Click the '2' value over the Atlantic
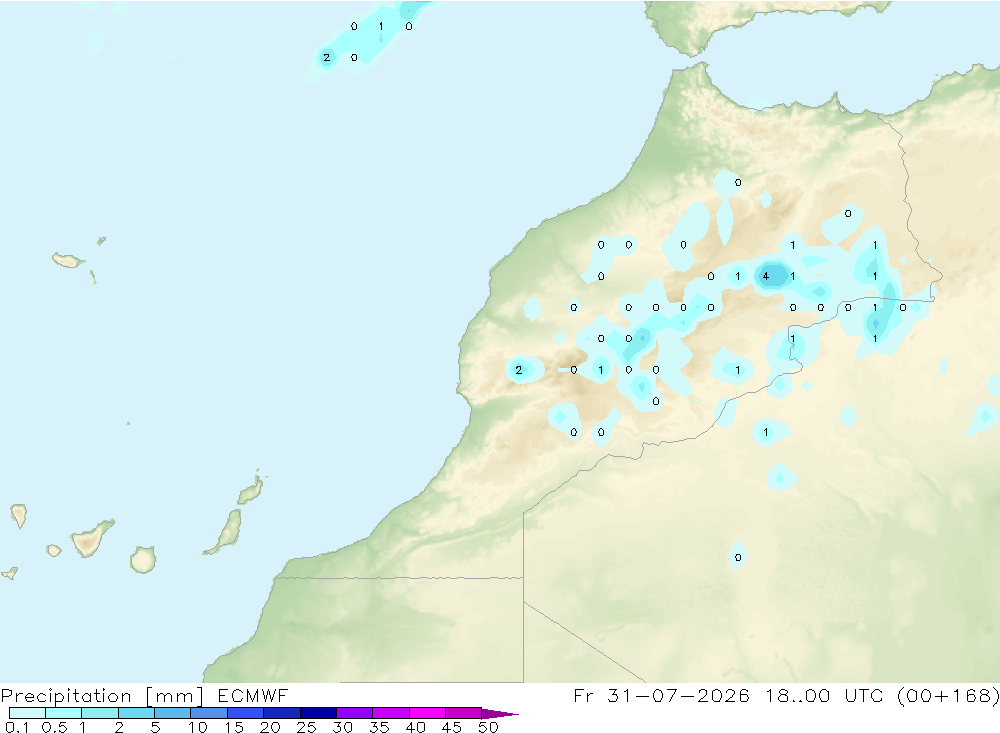Screen dimensions: 1000x733 tap(327, 57)
